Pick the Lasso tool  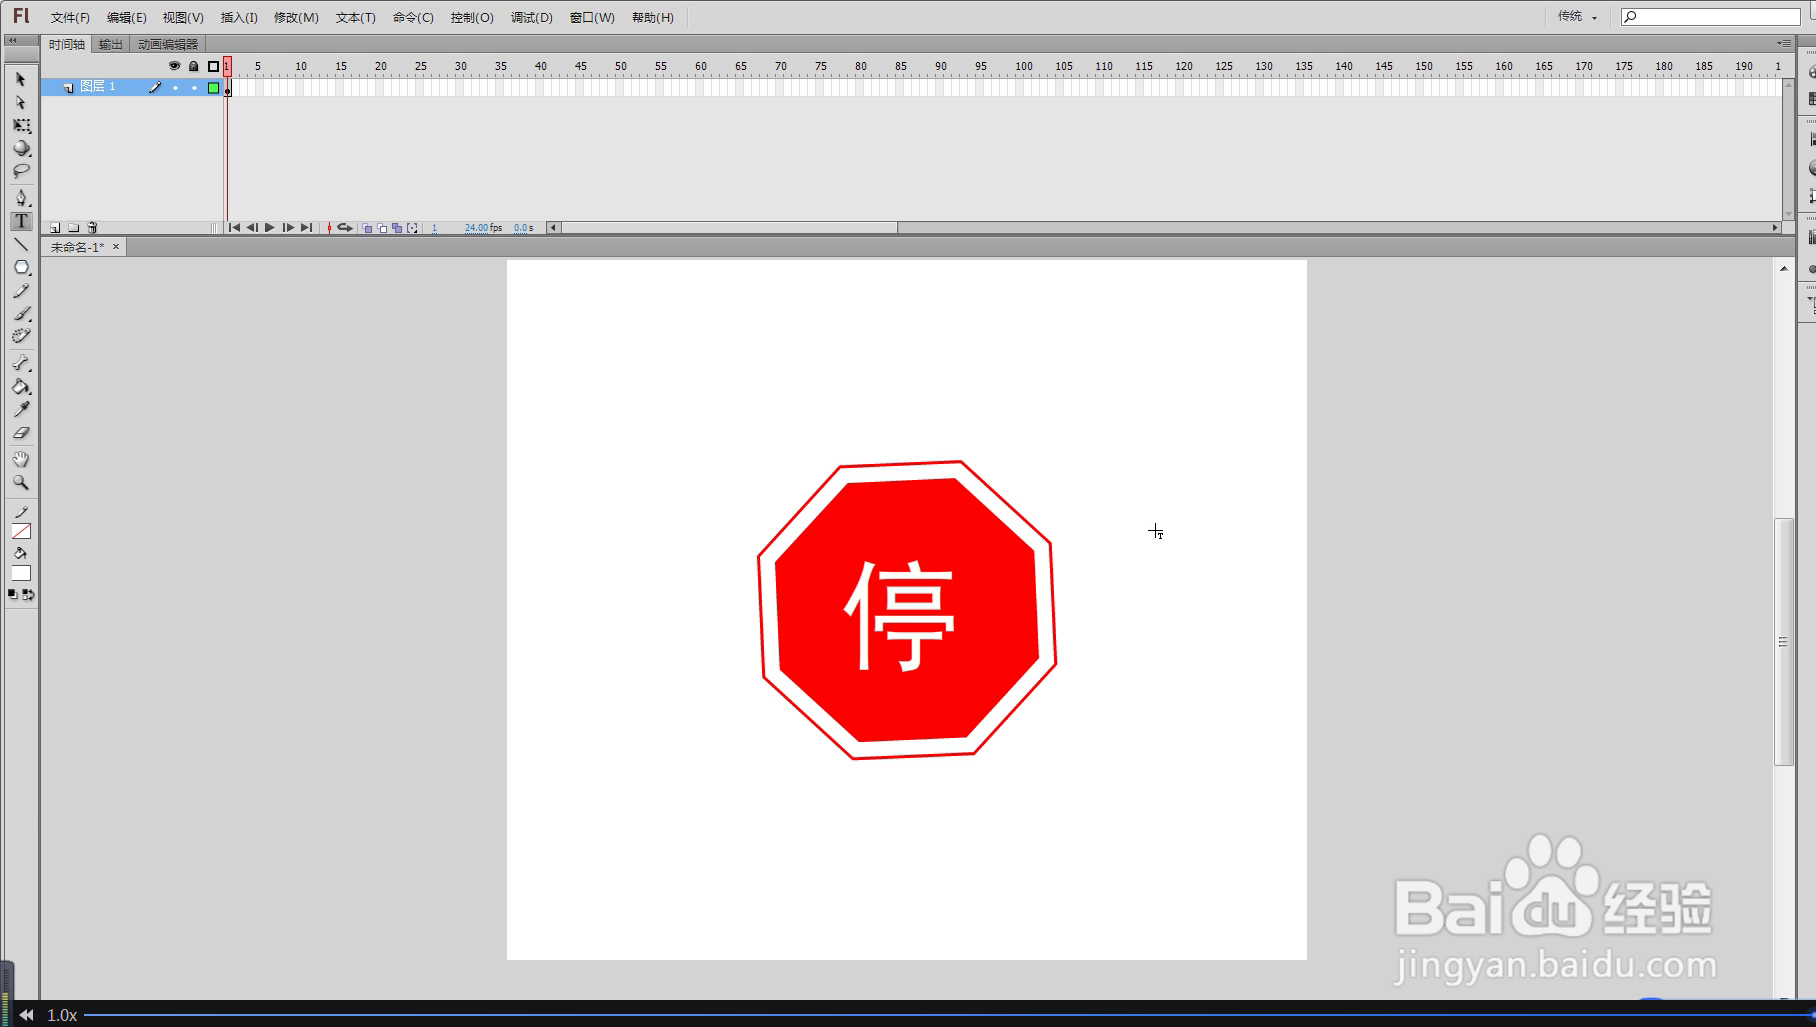pyautogui.click(x=21, y=170)
